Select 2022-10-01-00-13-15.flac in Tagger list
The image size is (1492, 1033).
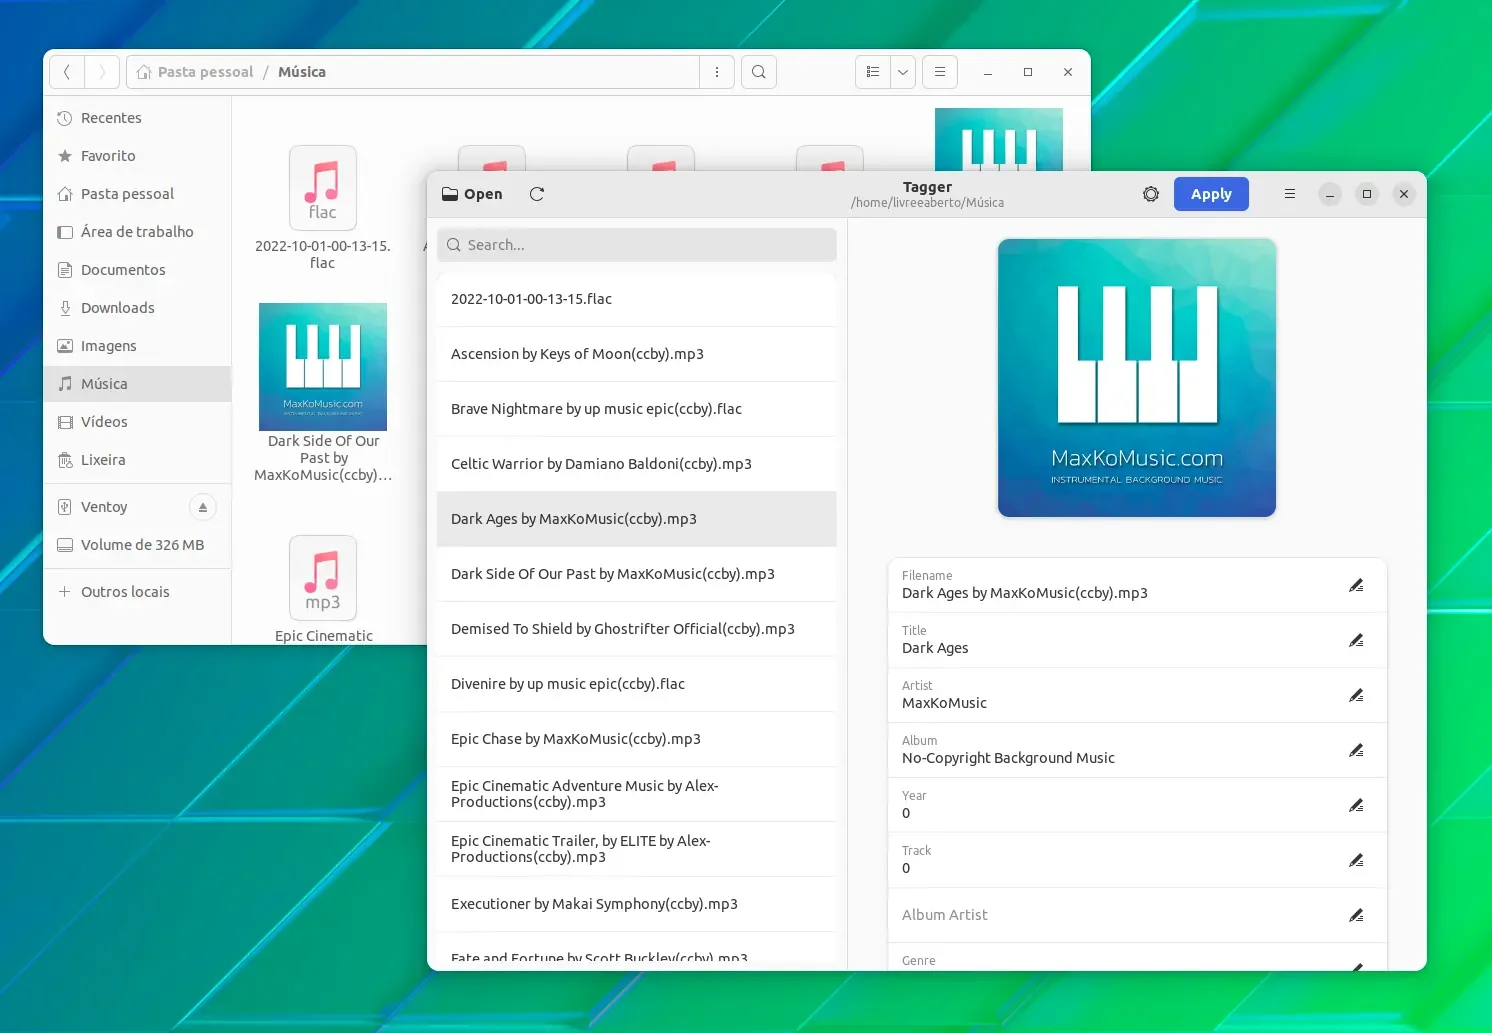point(637,299)
